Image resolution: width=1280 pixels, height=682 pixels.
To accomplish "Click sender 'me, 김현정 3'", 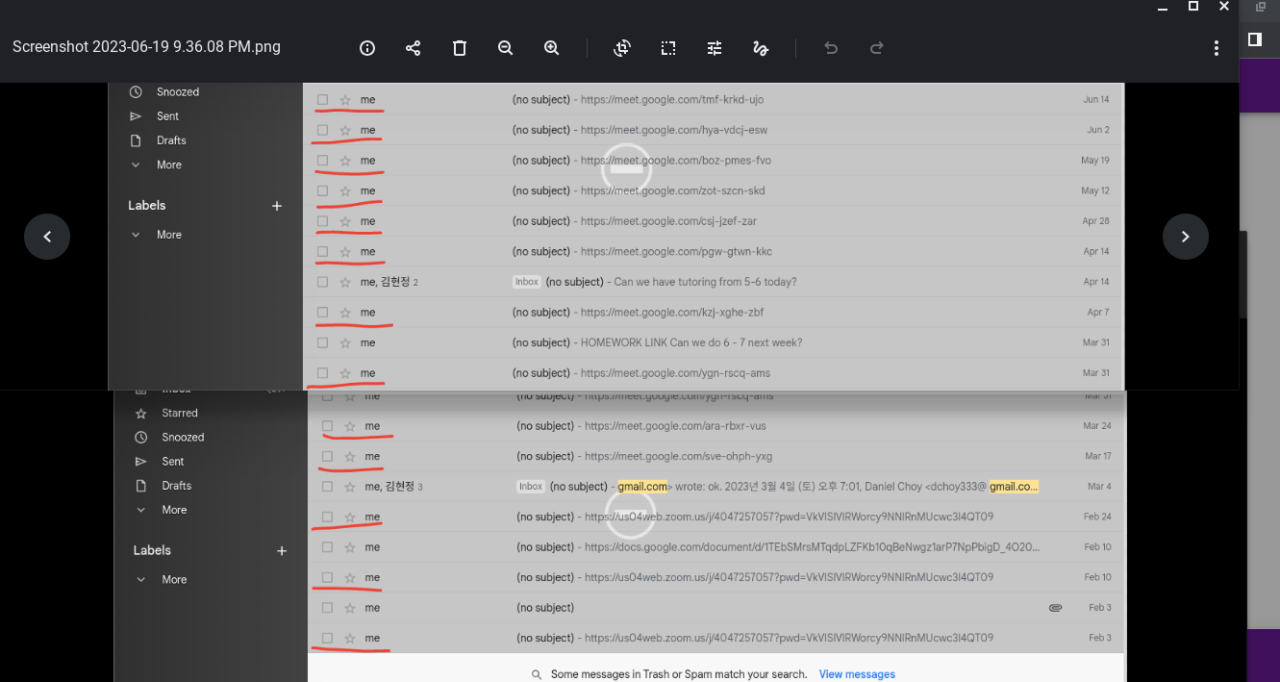I will pos(394,487).
